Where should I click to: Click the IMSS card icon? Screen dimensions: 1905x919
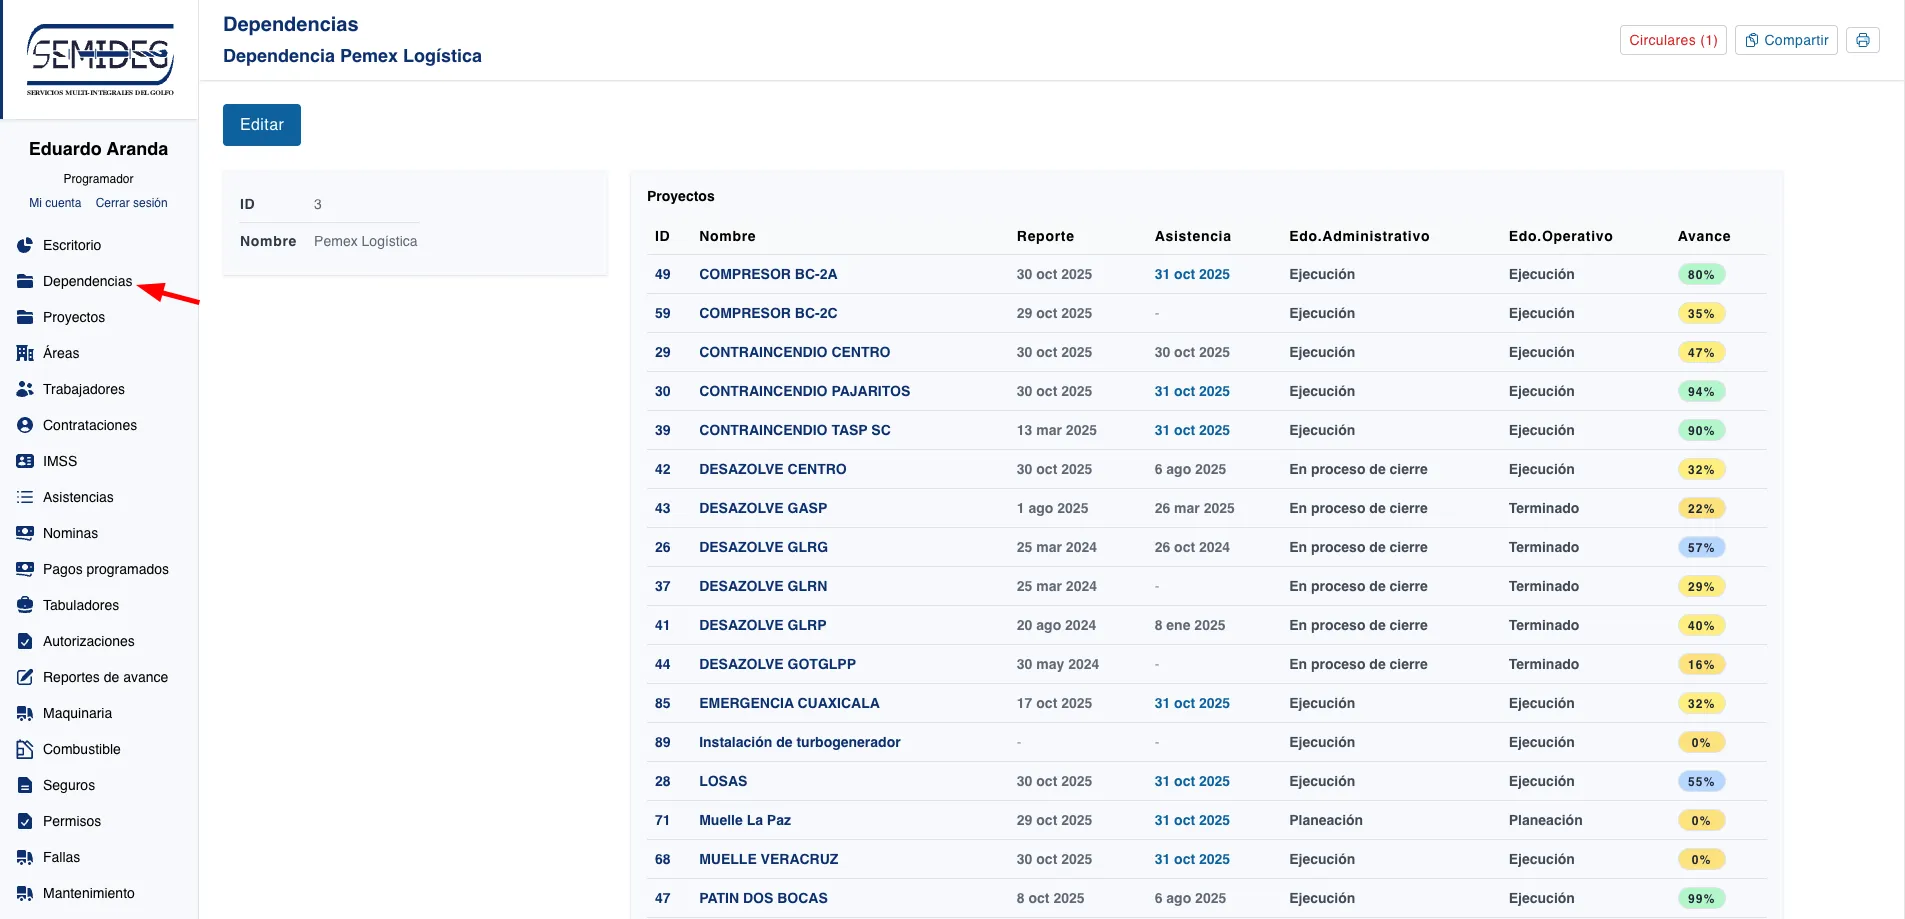pos(25,461)
